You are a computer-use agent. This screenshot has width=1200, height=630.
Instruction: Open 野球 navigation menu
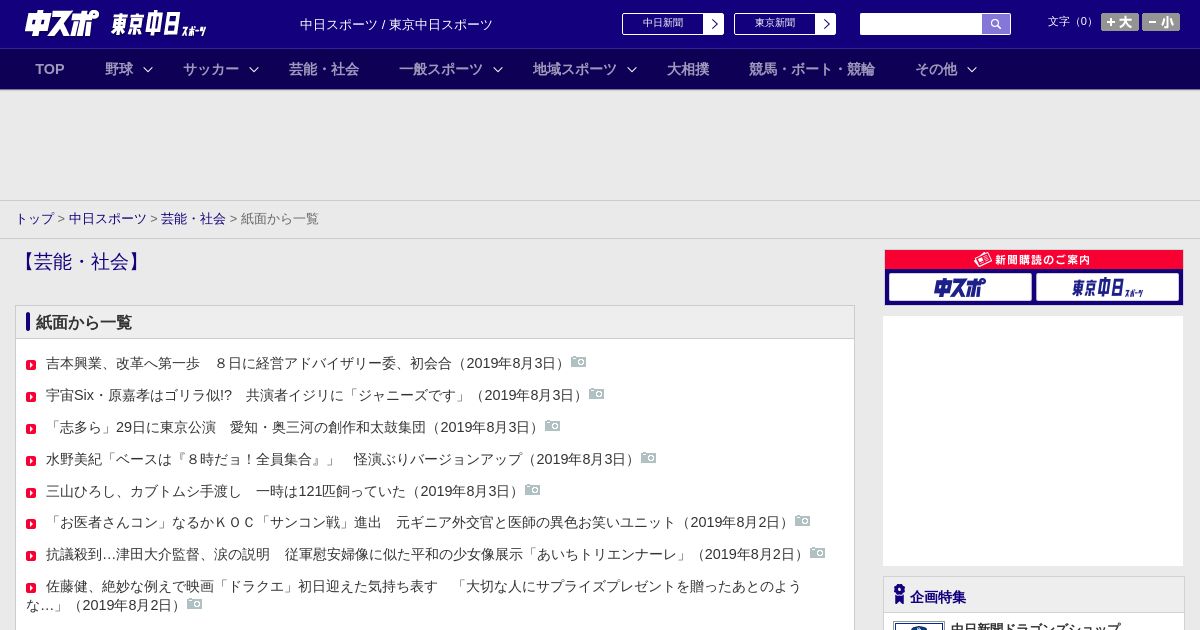tap(119, 69)
